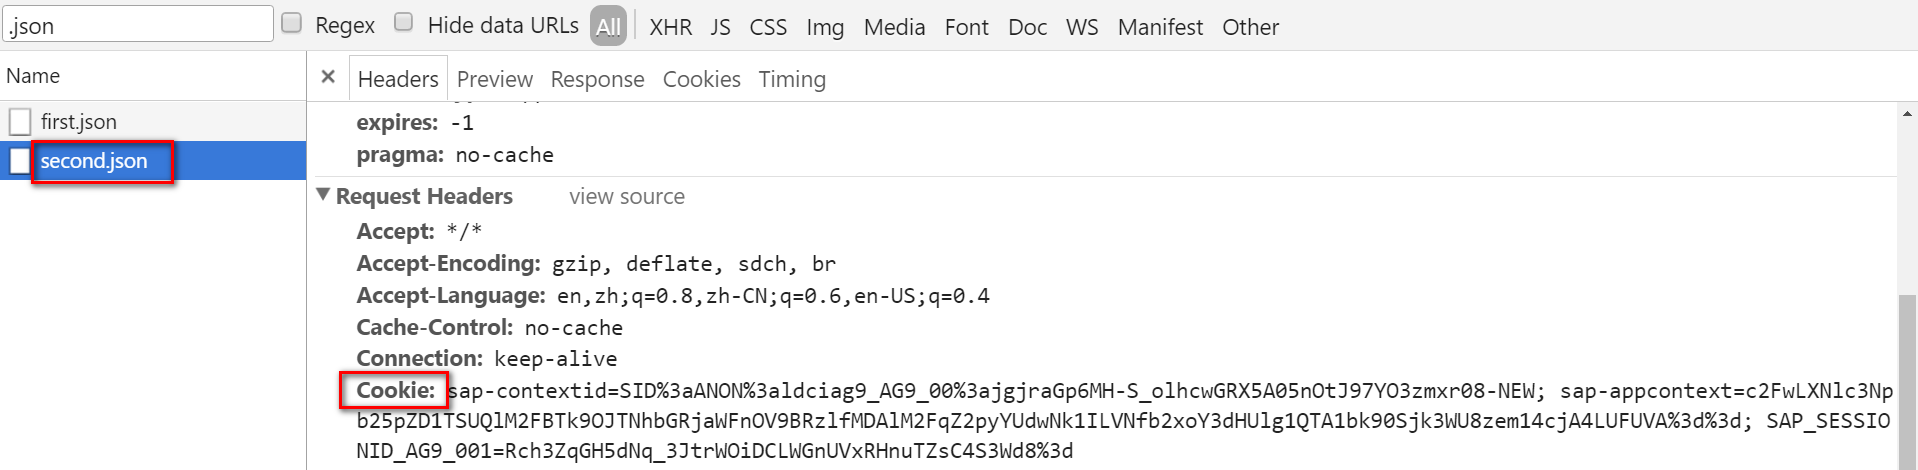Collapse the Request Headers section
Image resolution: width=1918 pixels, height=470 pixels.
pyautogui.click(x=323, y=195)
